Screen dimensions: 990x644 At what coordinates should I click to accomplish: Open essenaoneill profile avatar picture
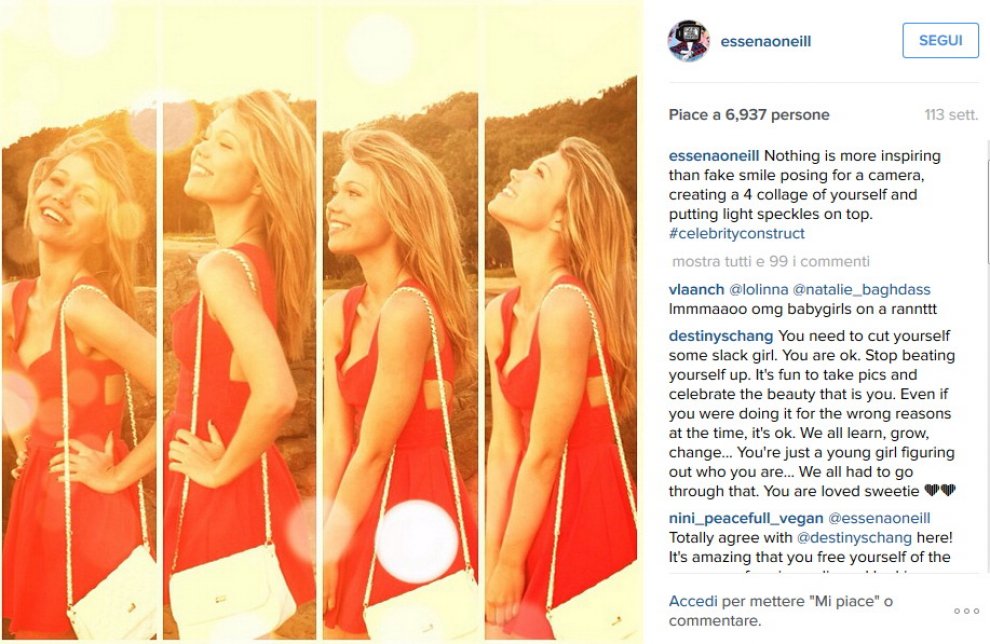tap(689, 41)
